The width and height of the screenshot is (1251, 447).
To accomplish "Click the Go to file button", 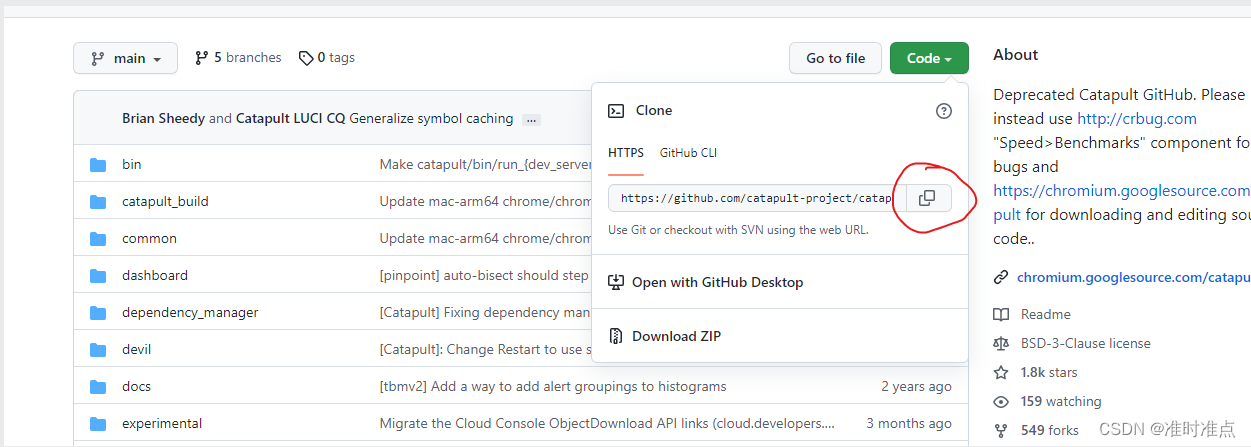I will [835, 58].
